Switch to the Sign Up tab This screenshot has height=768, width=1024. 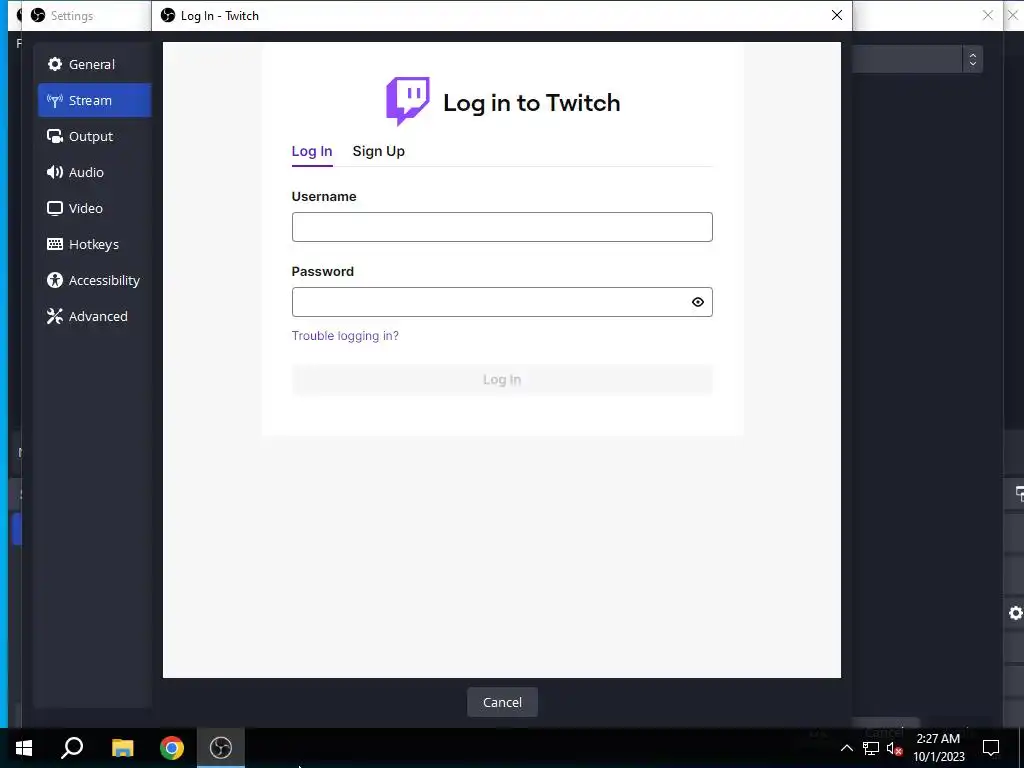pyautogui.click(x=379, y=152)
